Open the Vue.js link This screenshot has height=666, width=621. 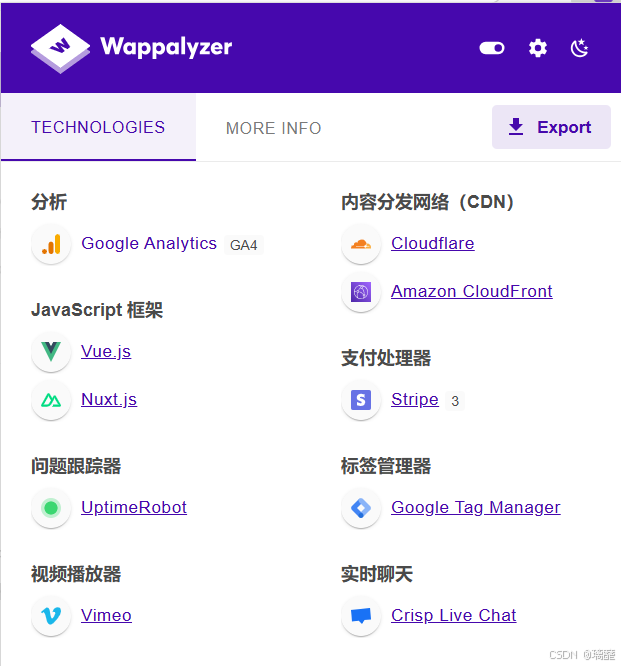point(106,352)
